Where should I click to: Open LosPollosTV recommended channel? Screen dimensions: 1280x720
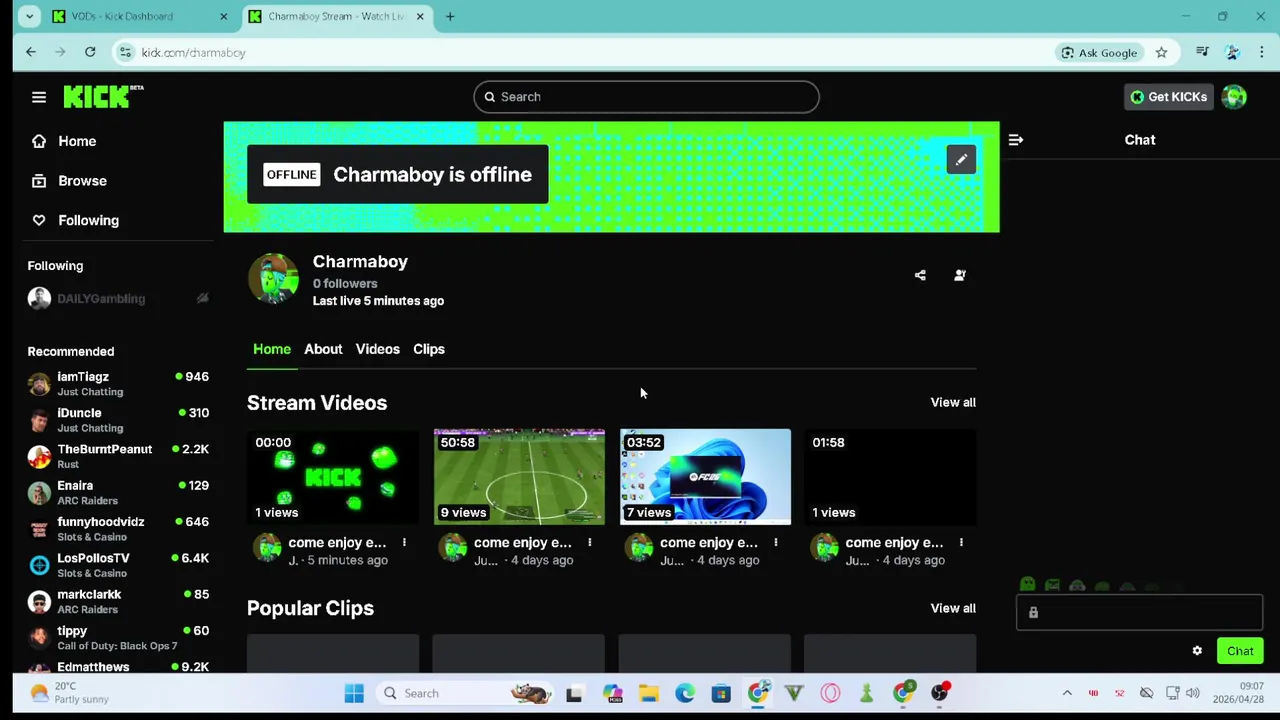pos(118,565)
